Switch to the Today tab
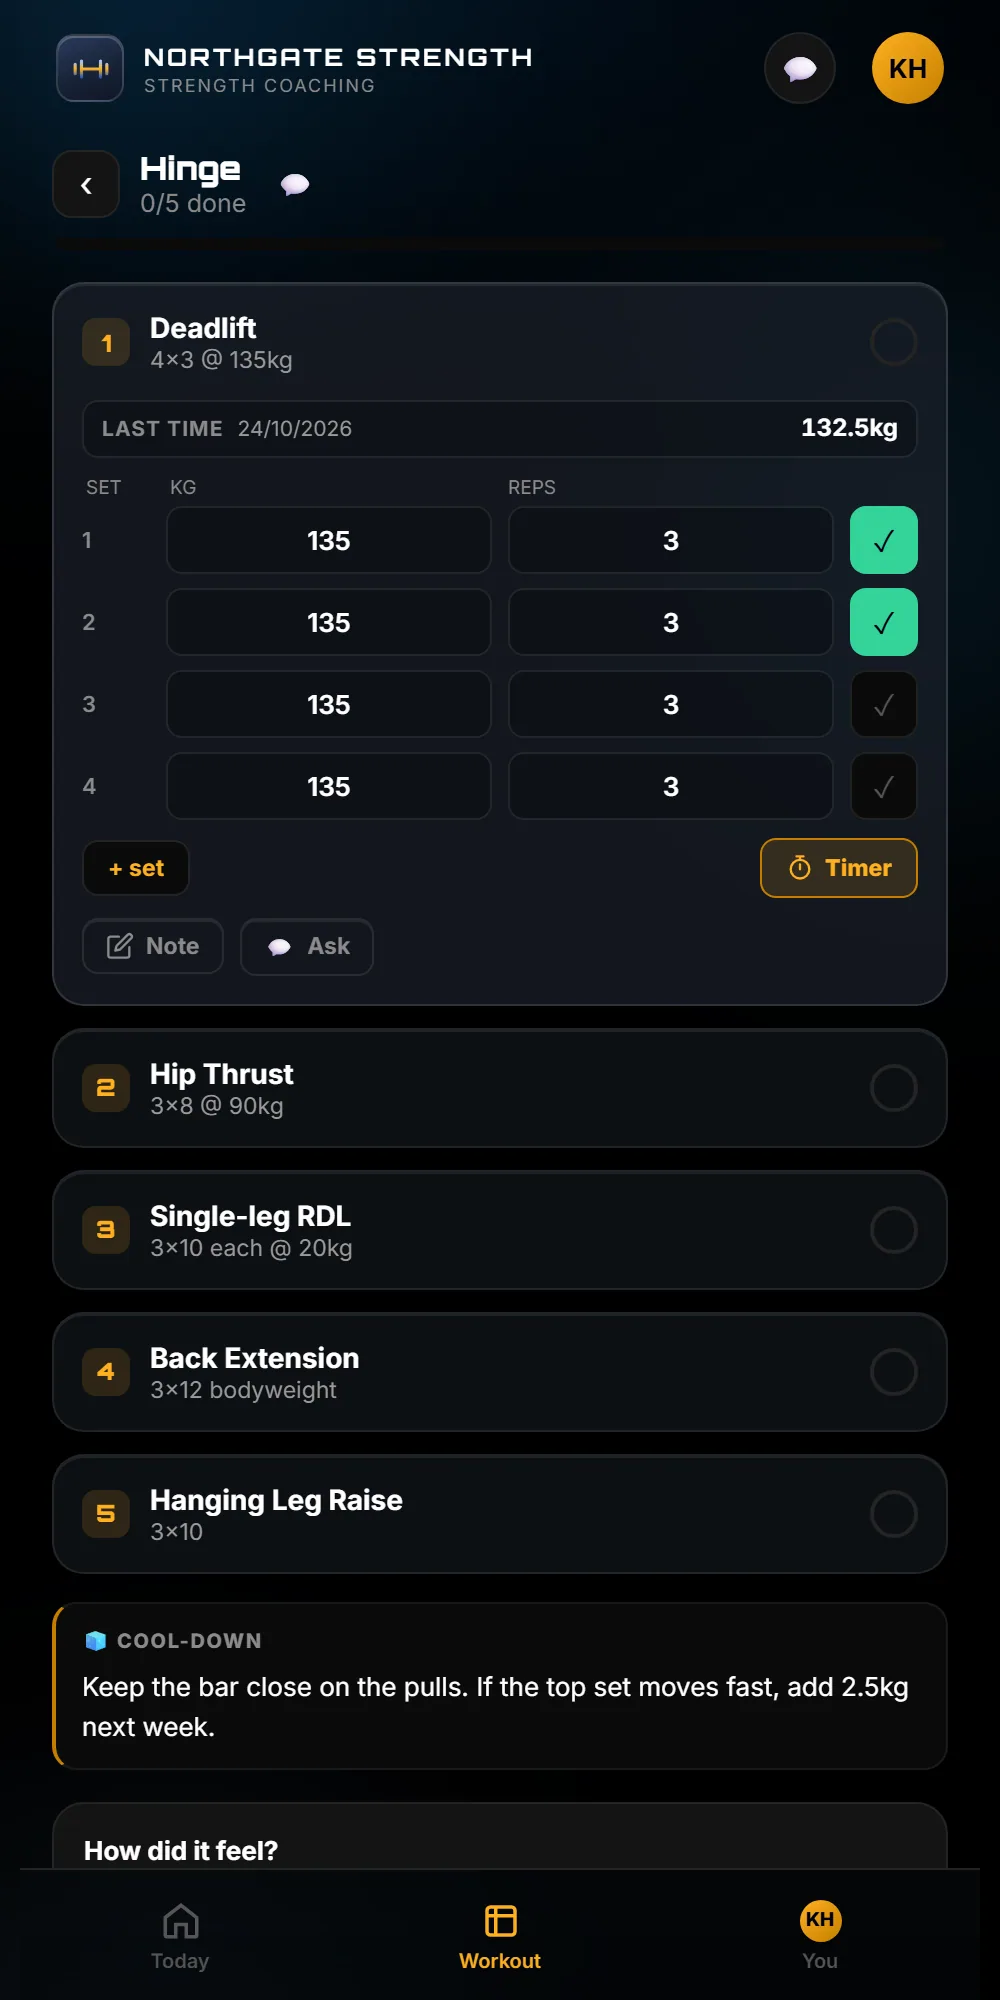 pyautogui.click(x=180, y=1936)
